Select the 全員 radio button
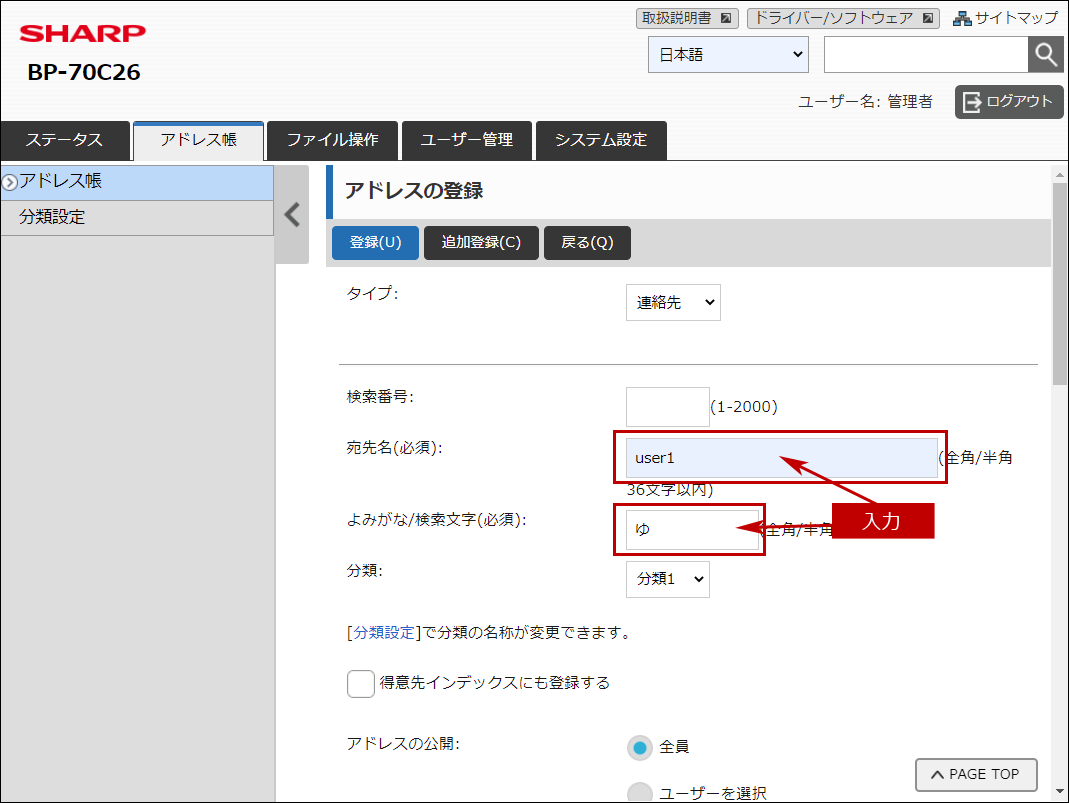 coord(639,748)
